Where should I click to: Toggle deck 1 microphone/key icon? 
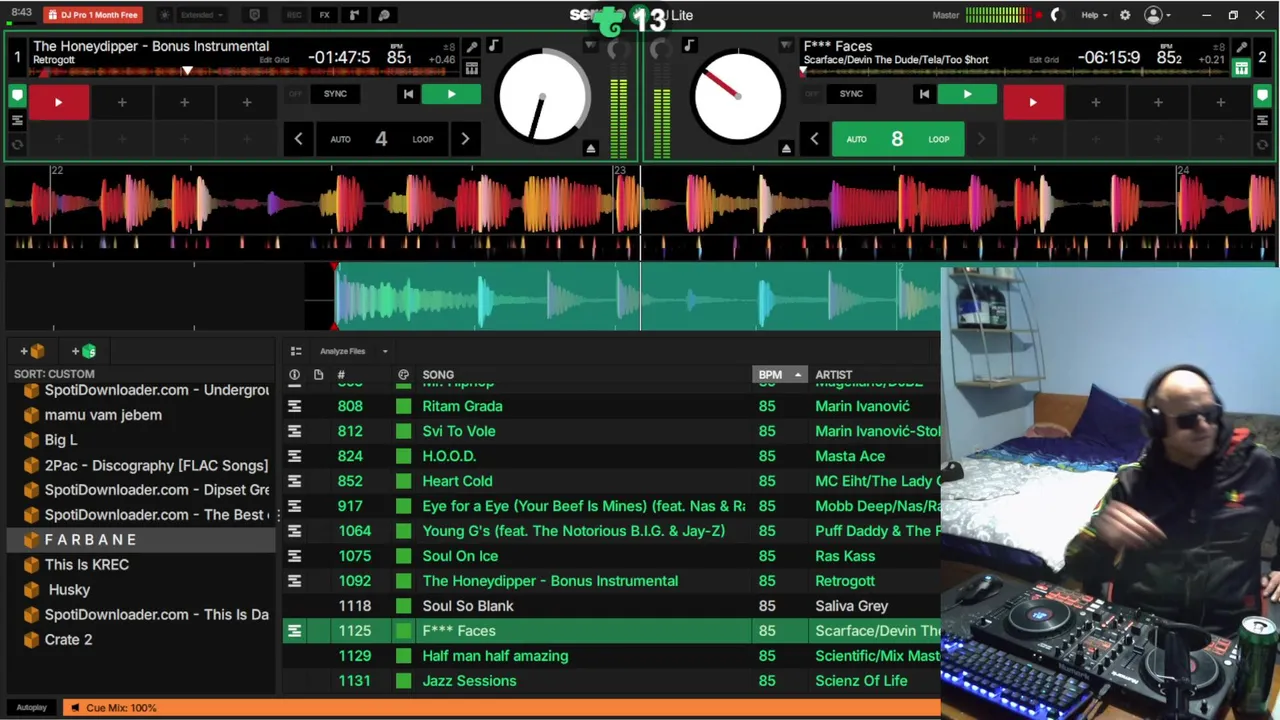472,47
